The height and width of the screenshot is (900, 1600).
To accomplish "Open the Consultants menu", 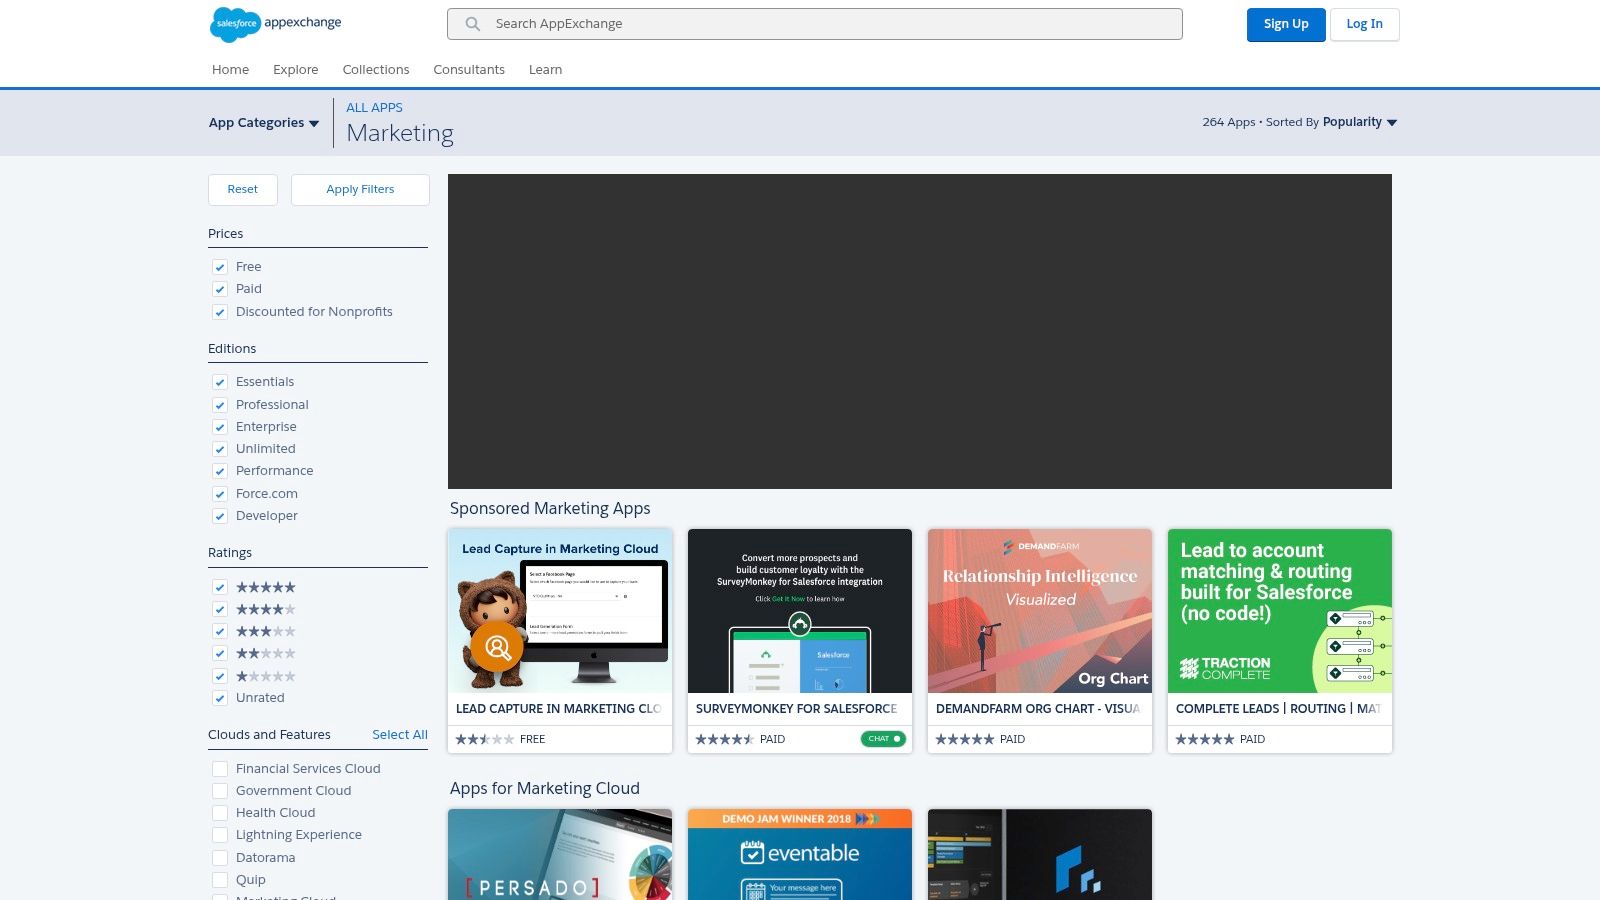I will (x=469, y=70).
